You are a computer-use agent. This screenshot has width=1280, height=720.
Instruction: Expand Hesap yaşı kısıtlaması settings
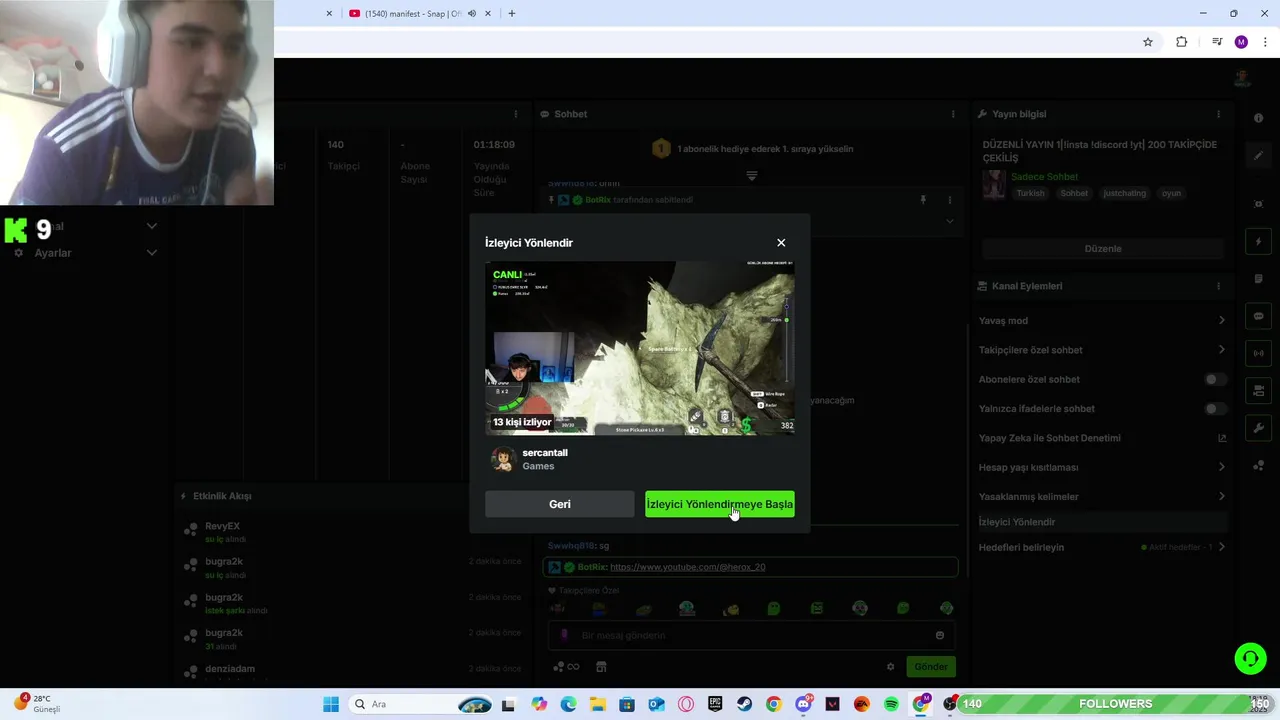(1221, 467)
